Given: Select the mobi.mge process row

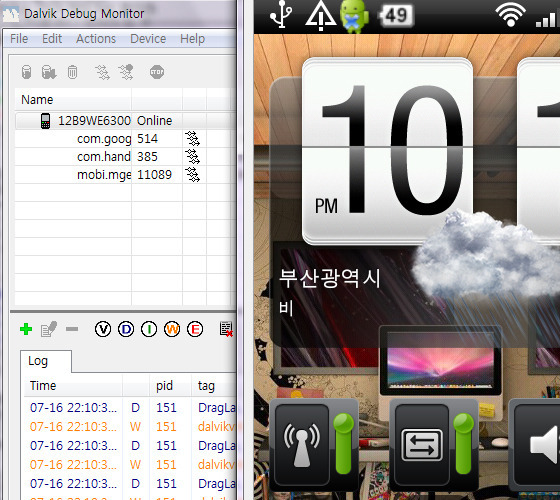Looking at the screenshot, I should click(x=125, y=174).
